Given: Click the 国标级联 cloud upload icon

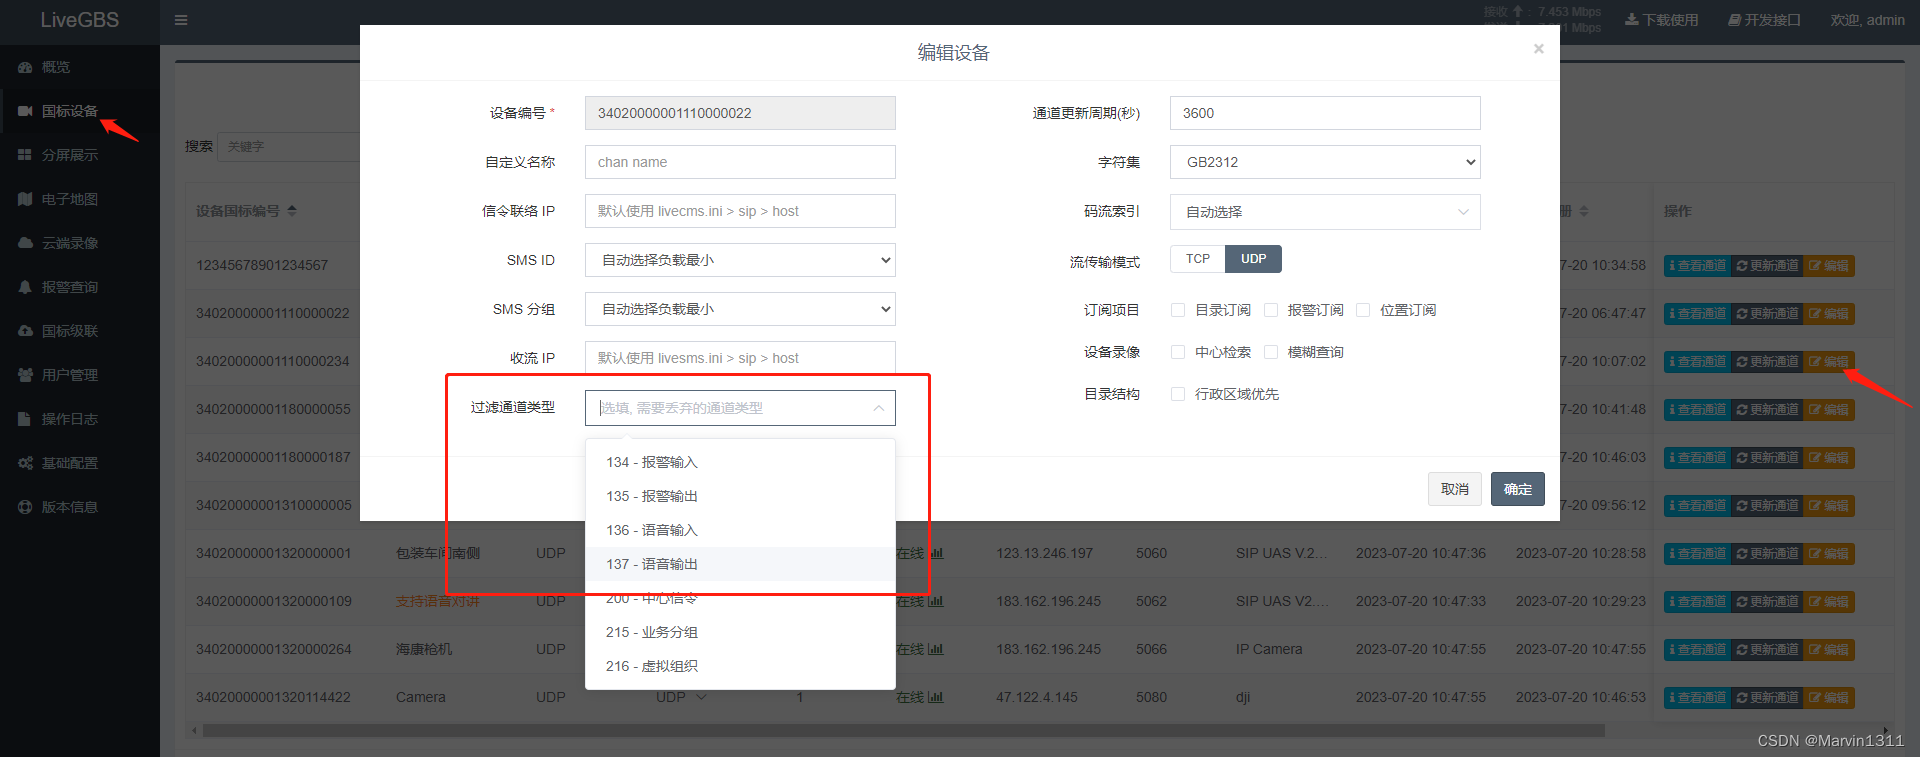Looking at the screenshot, I should point(25,331).
